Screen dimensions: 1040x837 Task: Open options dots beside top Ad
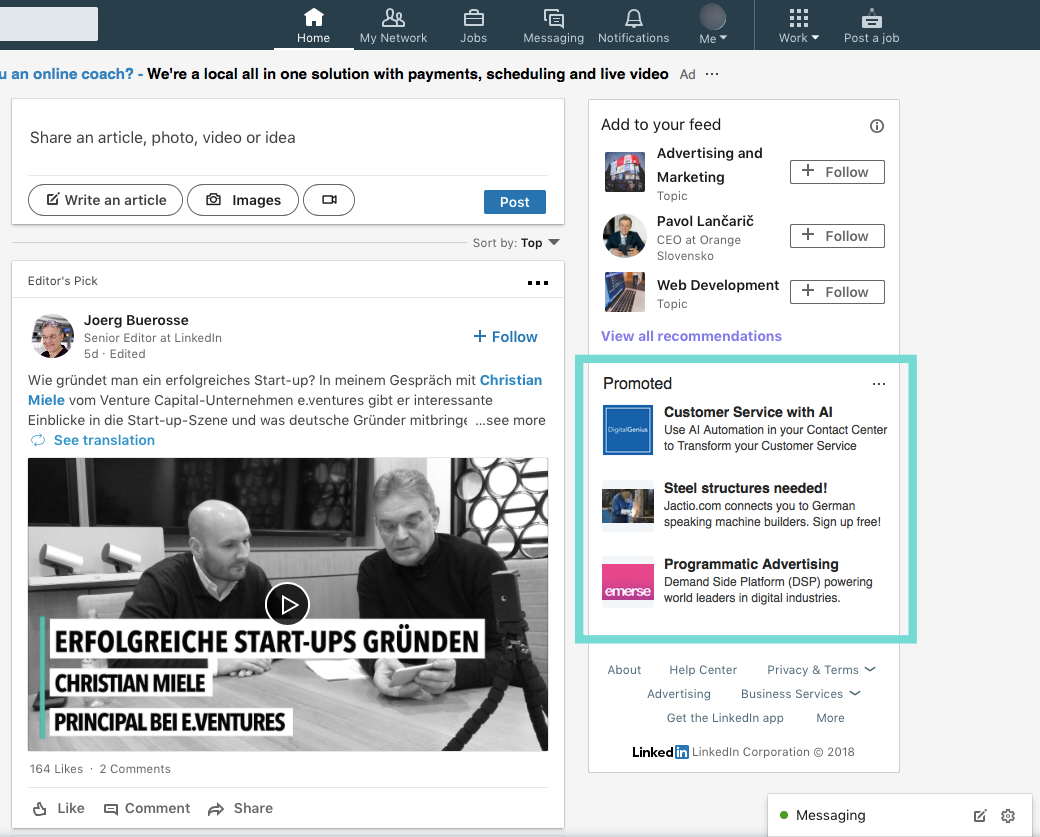coord(712,74)
